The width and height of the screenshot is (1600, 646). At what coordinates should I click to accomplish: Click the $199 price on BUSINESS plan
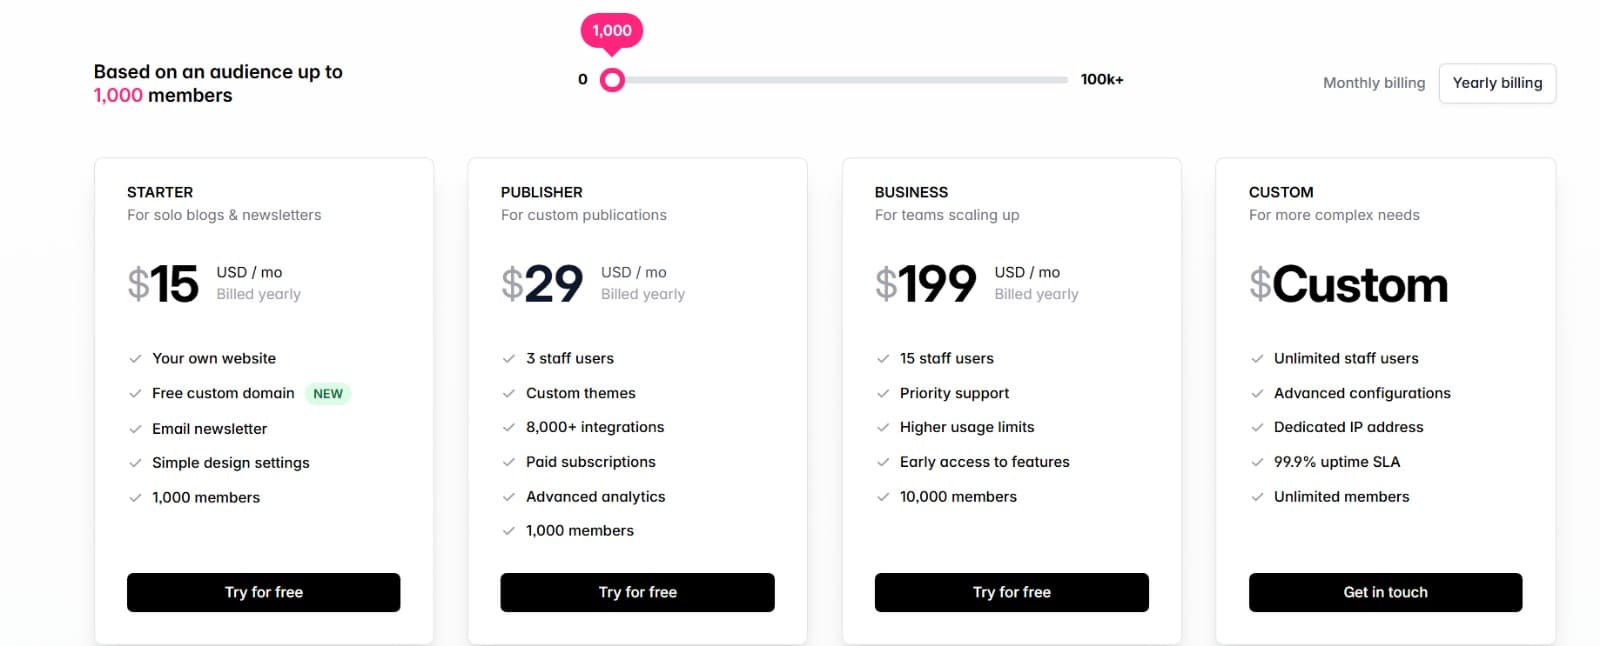925,282
